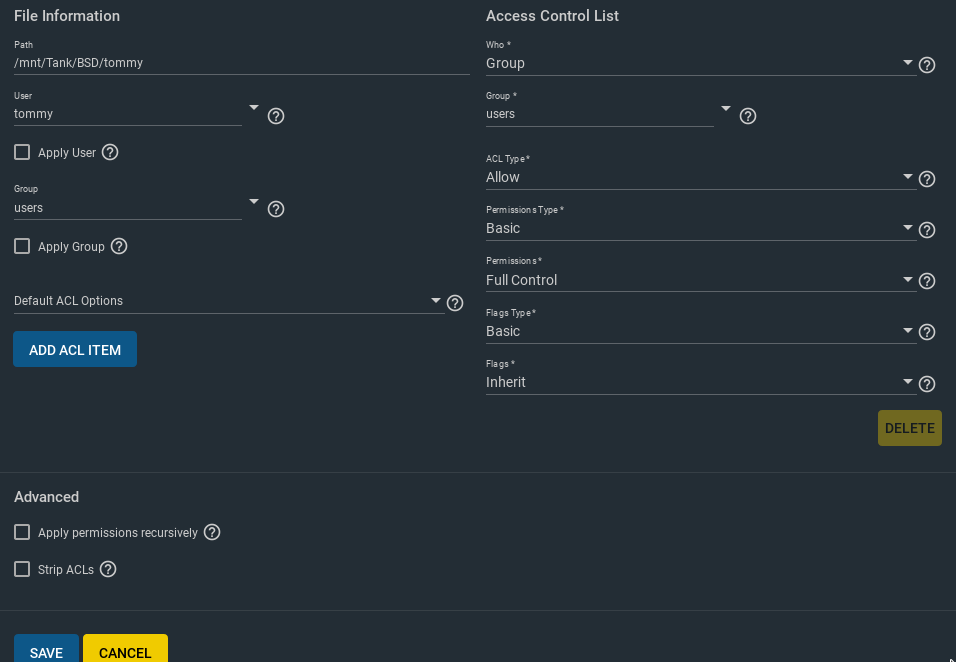
Task: Click the yellow CANCEL button
Action: 125,650
